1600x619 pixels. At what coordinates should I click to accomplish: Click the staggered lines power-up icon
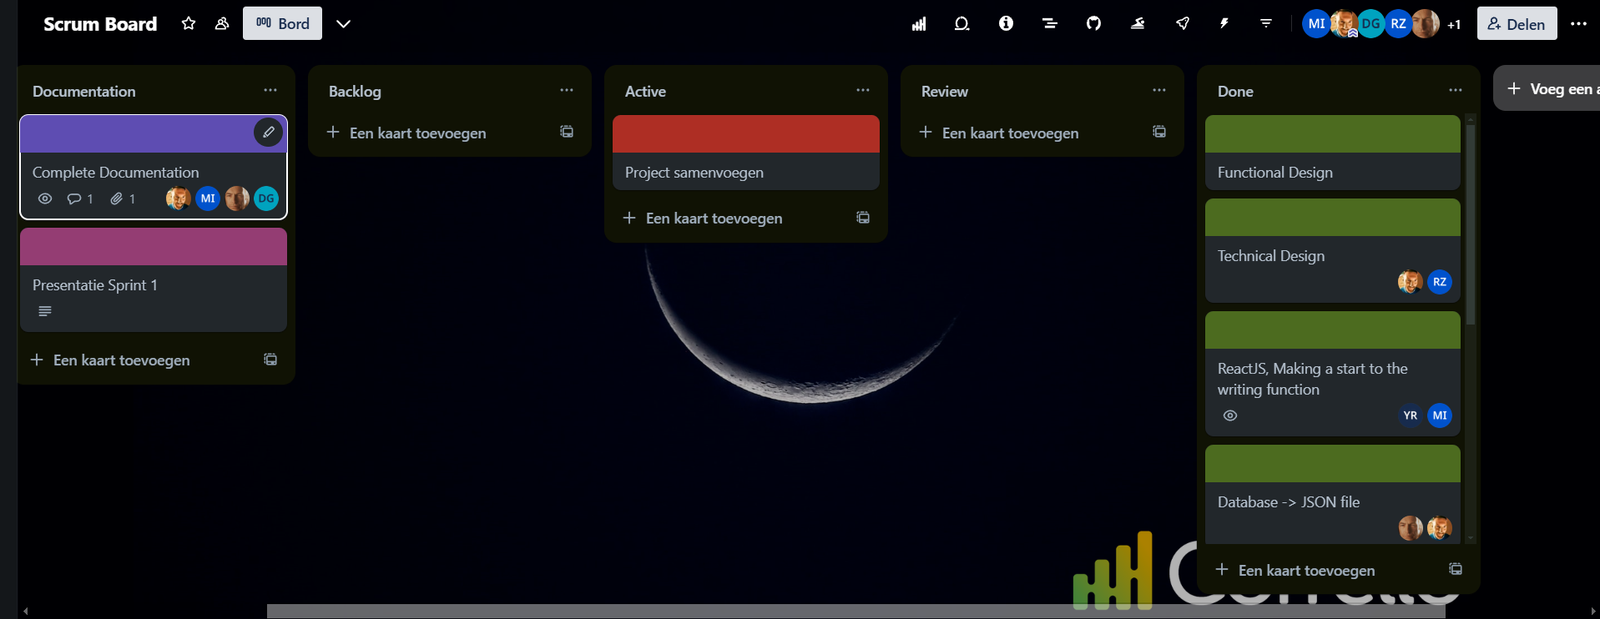coord(1050,23)
